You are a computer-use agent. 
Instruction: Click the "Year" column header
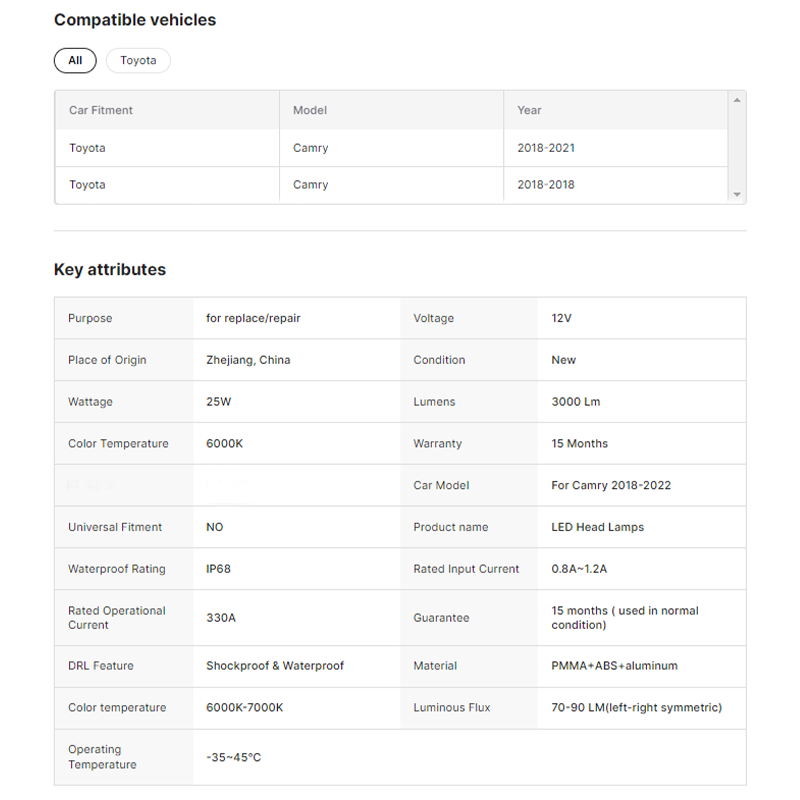[529, 110]
